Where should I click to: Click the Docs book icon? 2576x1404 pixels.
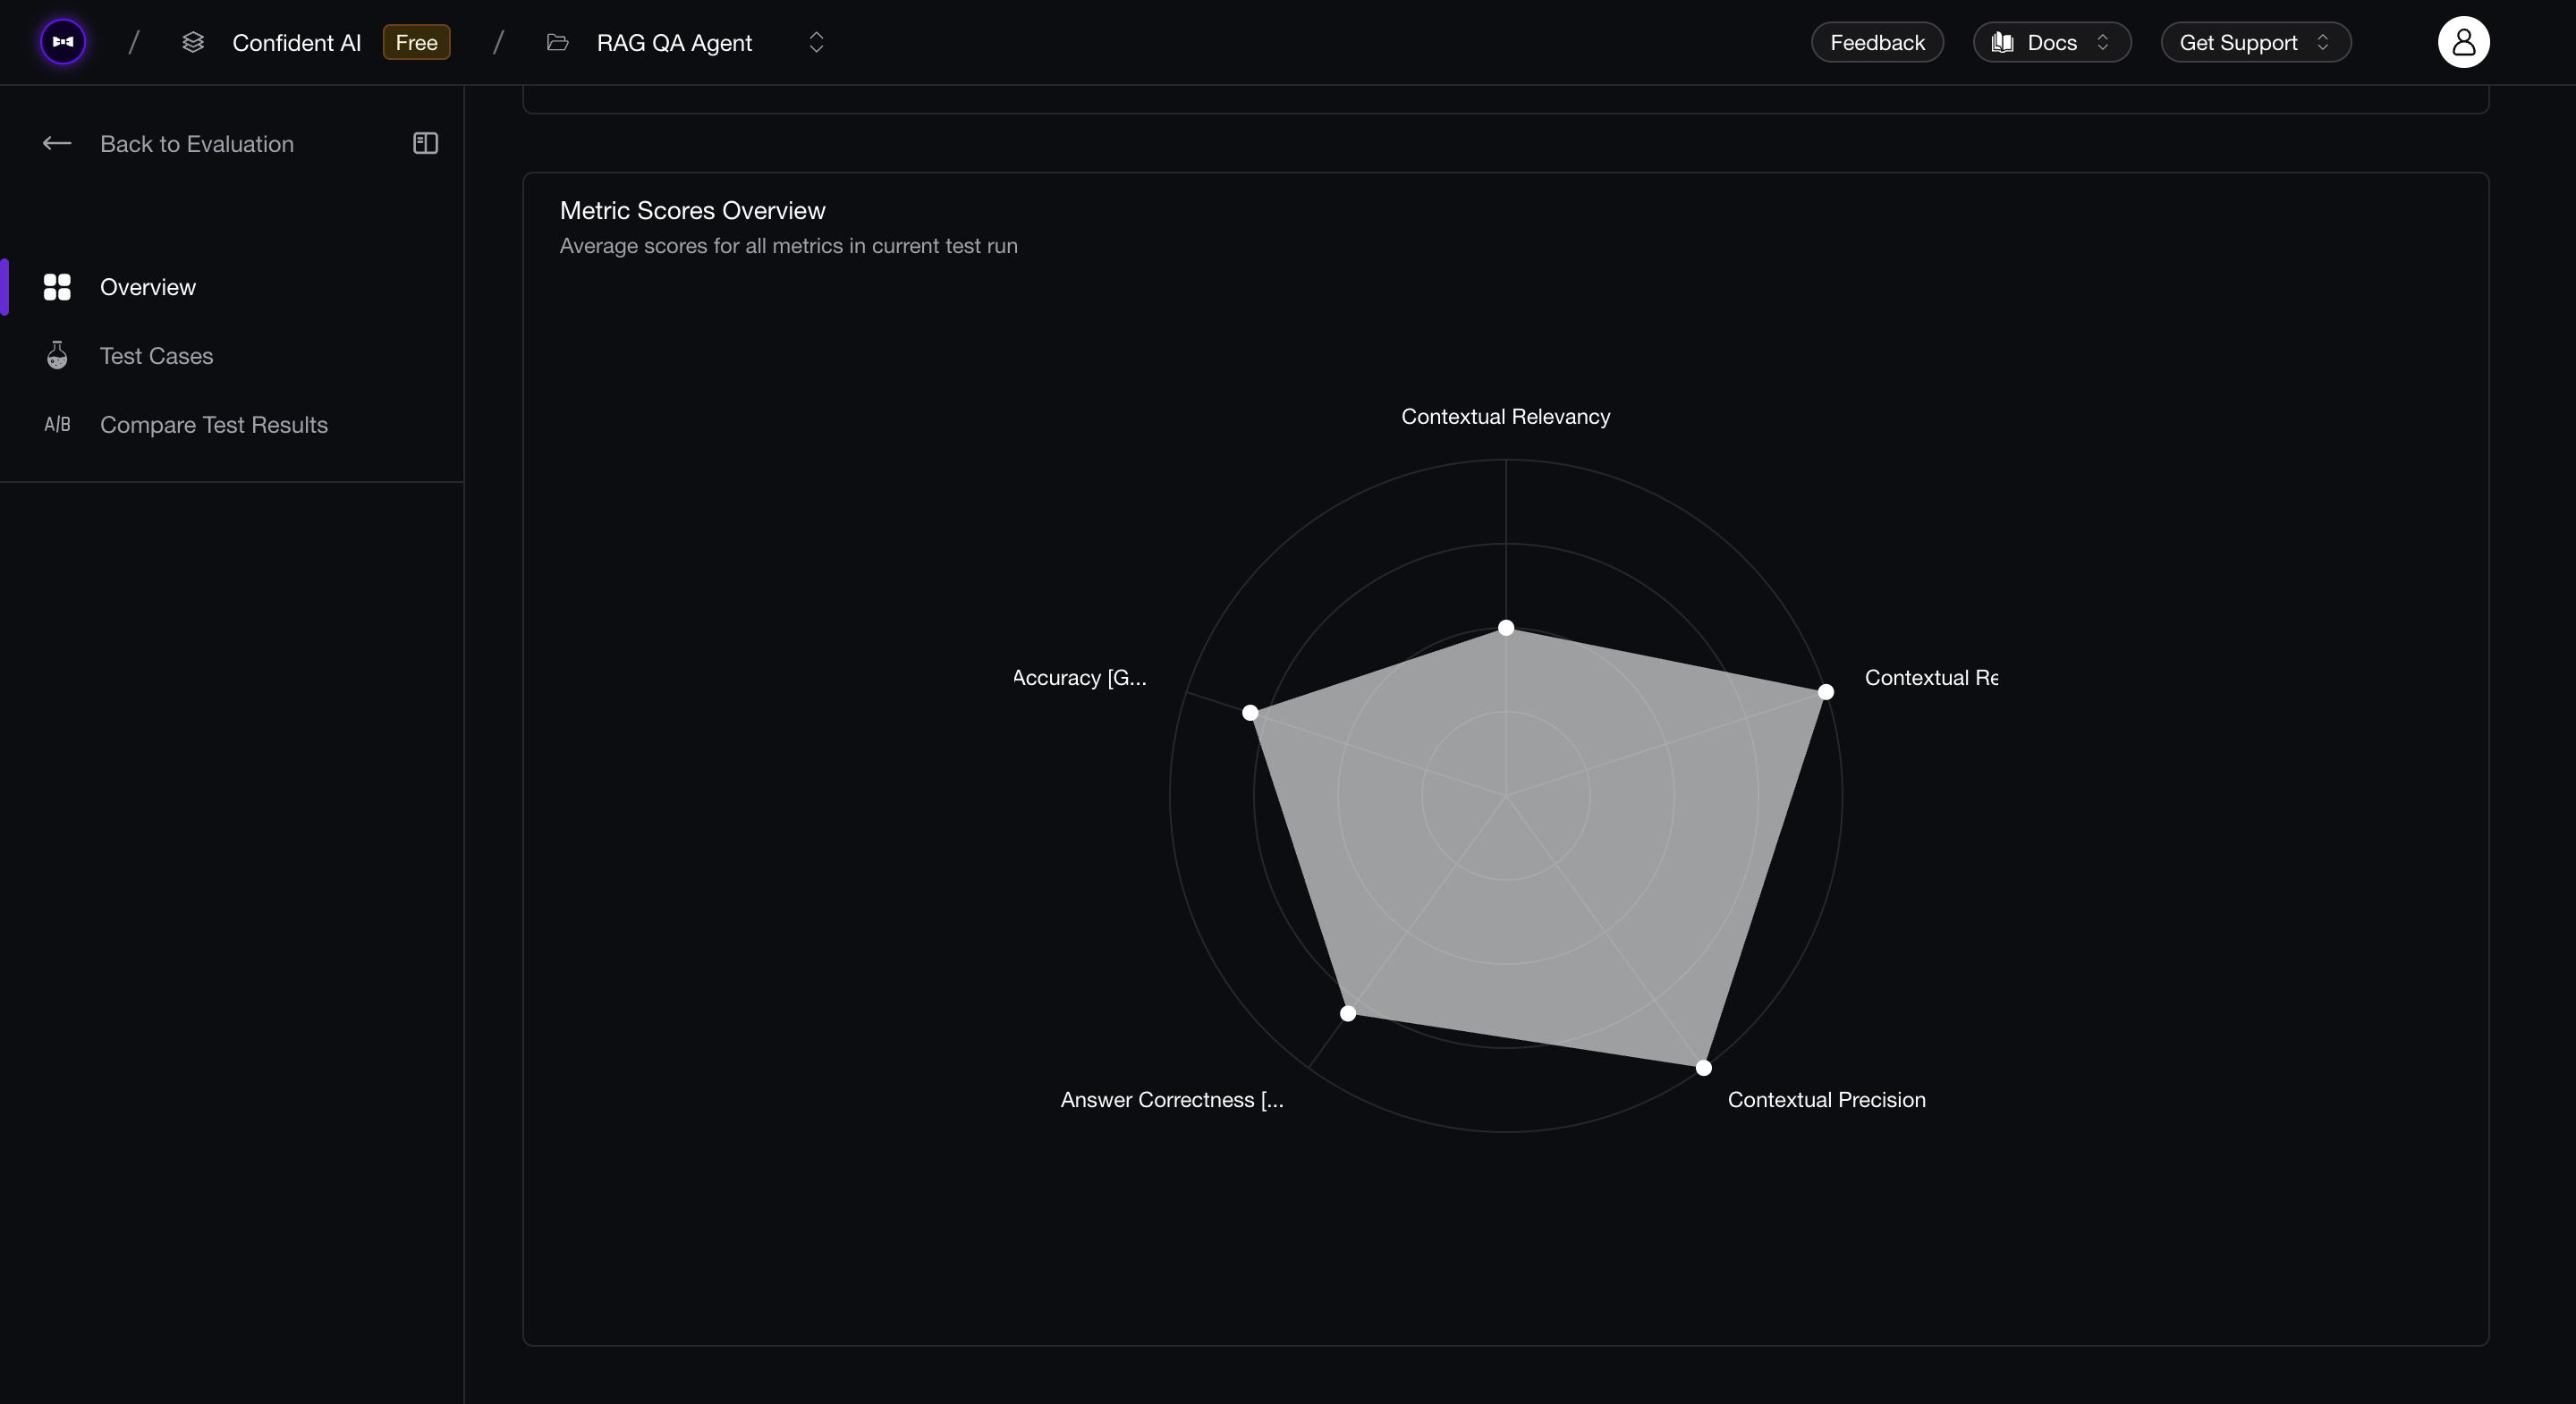pyautogui.click(x=2002, y=42)
